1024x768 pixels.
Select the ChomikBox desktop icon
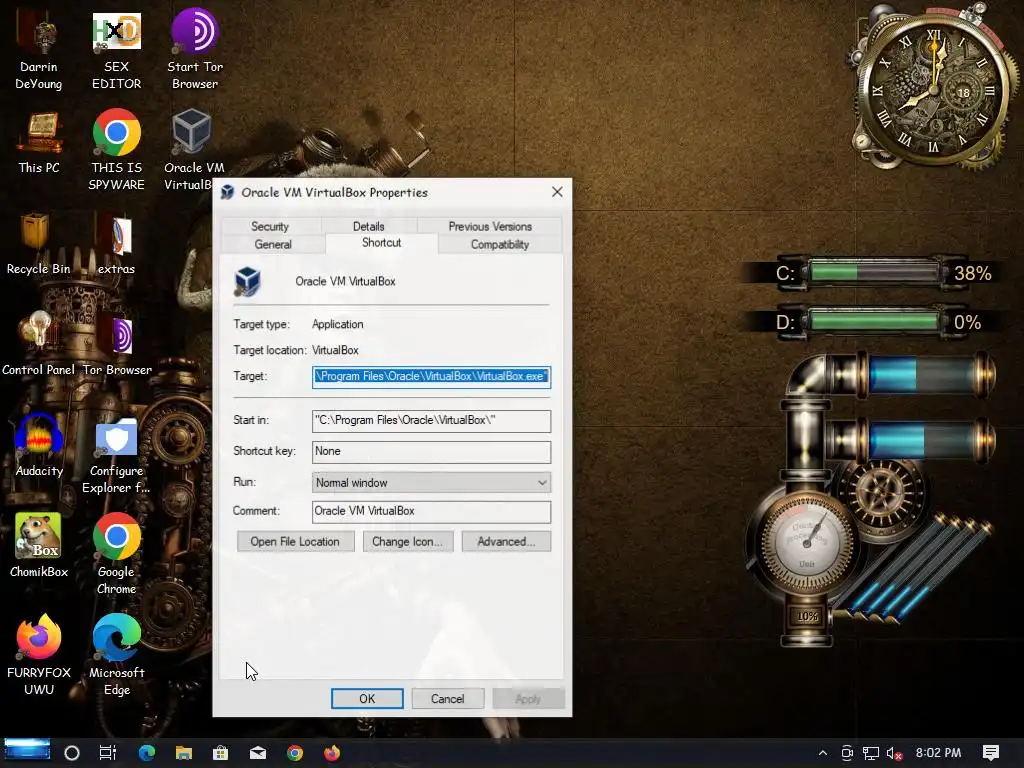click(39, 546)
